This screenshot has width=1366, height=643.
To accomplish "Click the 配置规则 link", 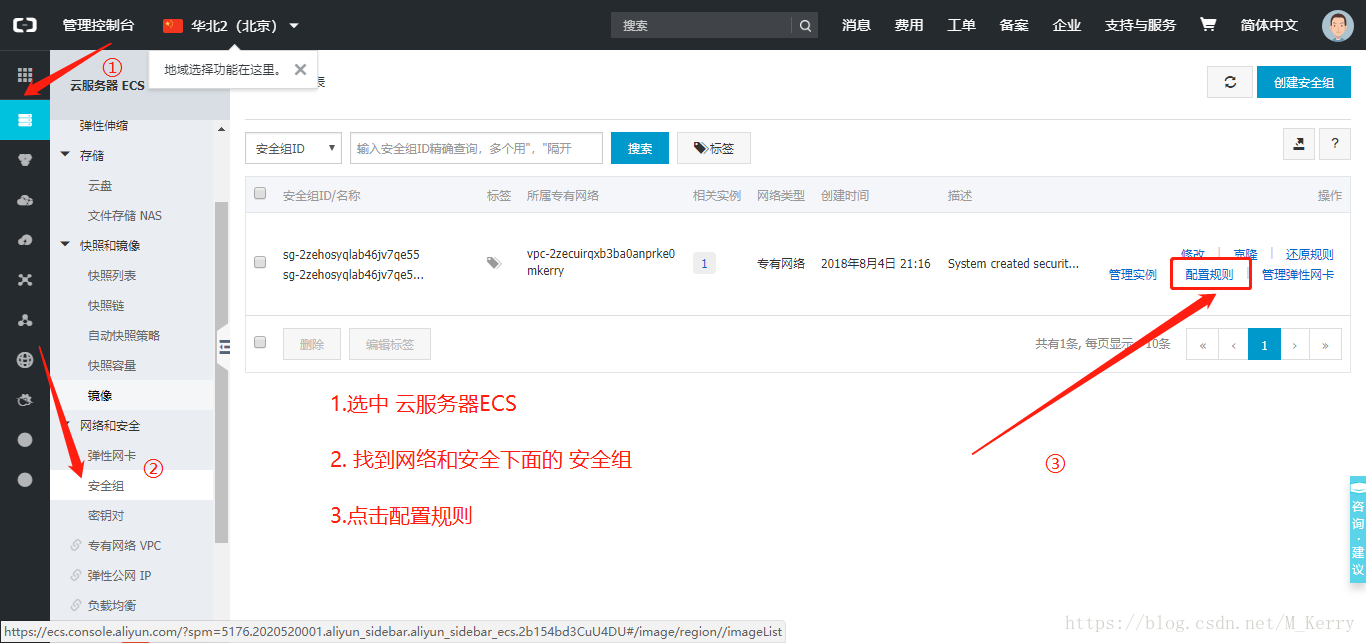I will 1209,274.
